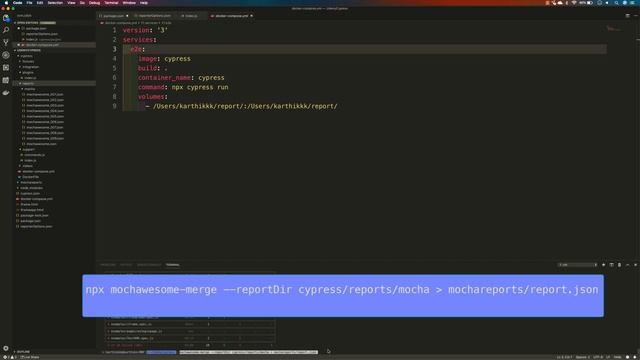Open iframe.html in the explorer tree
The height and width of the screenshot is (360, 640).
pos(29,204)
